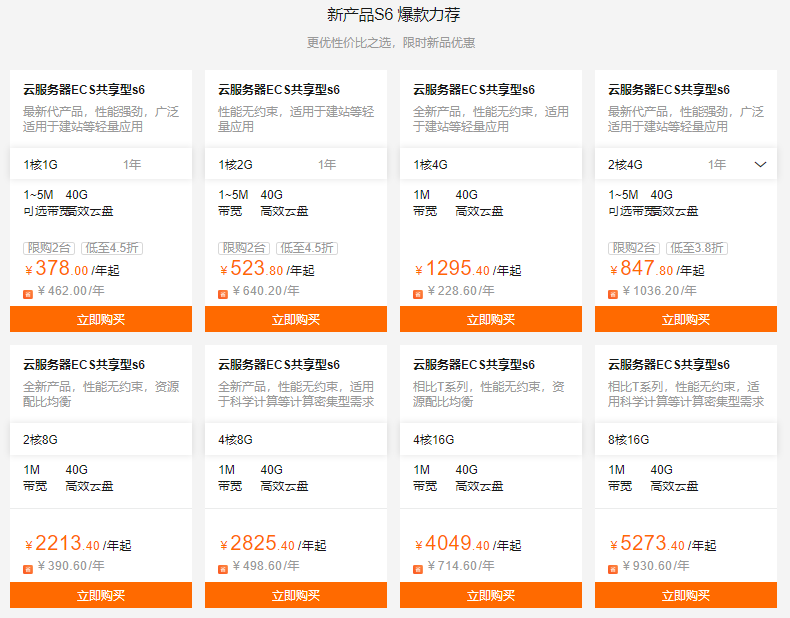Click the title of the 1核1G card
Image resolution: width=790 pixels, height=618 pixels.
pyautogui.click(x=84, y=90)
